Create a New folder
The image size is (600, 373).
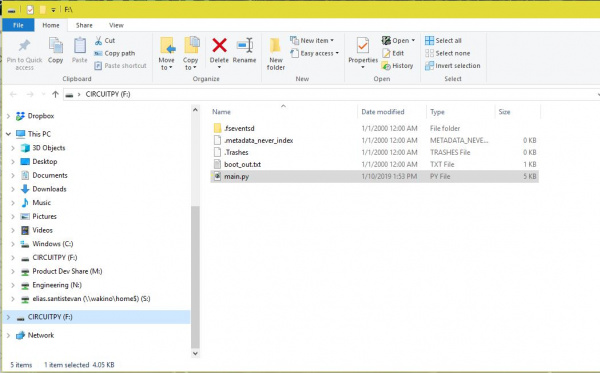276,54
